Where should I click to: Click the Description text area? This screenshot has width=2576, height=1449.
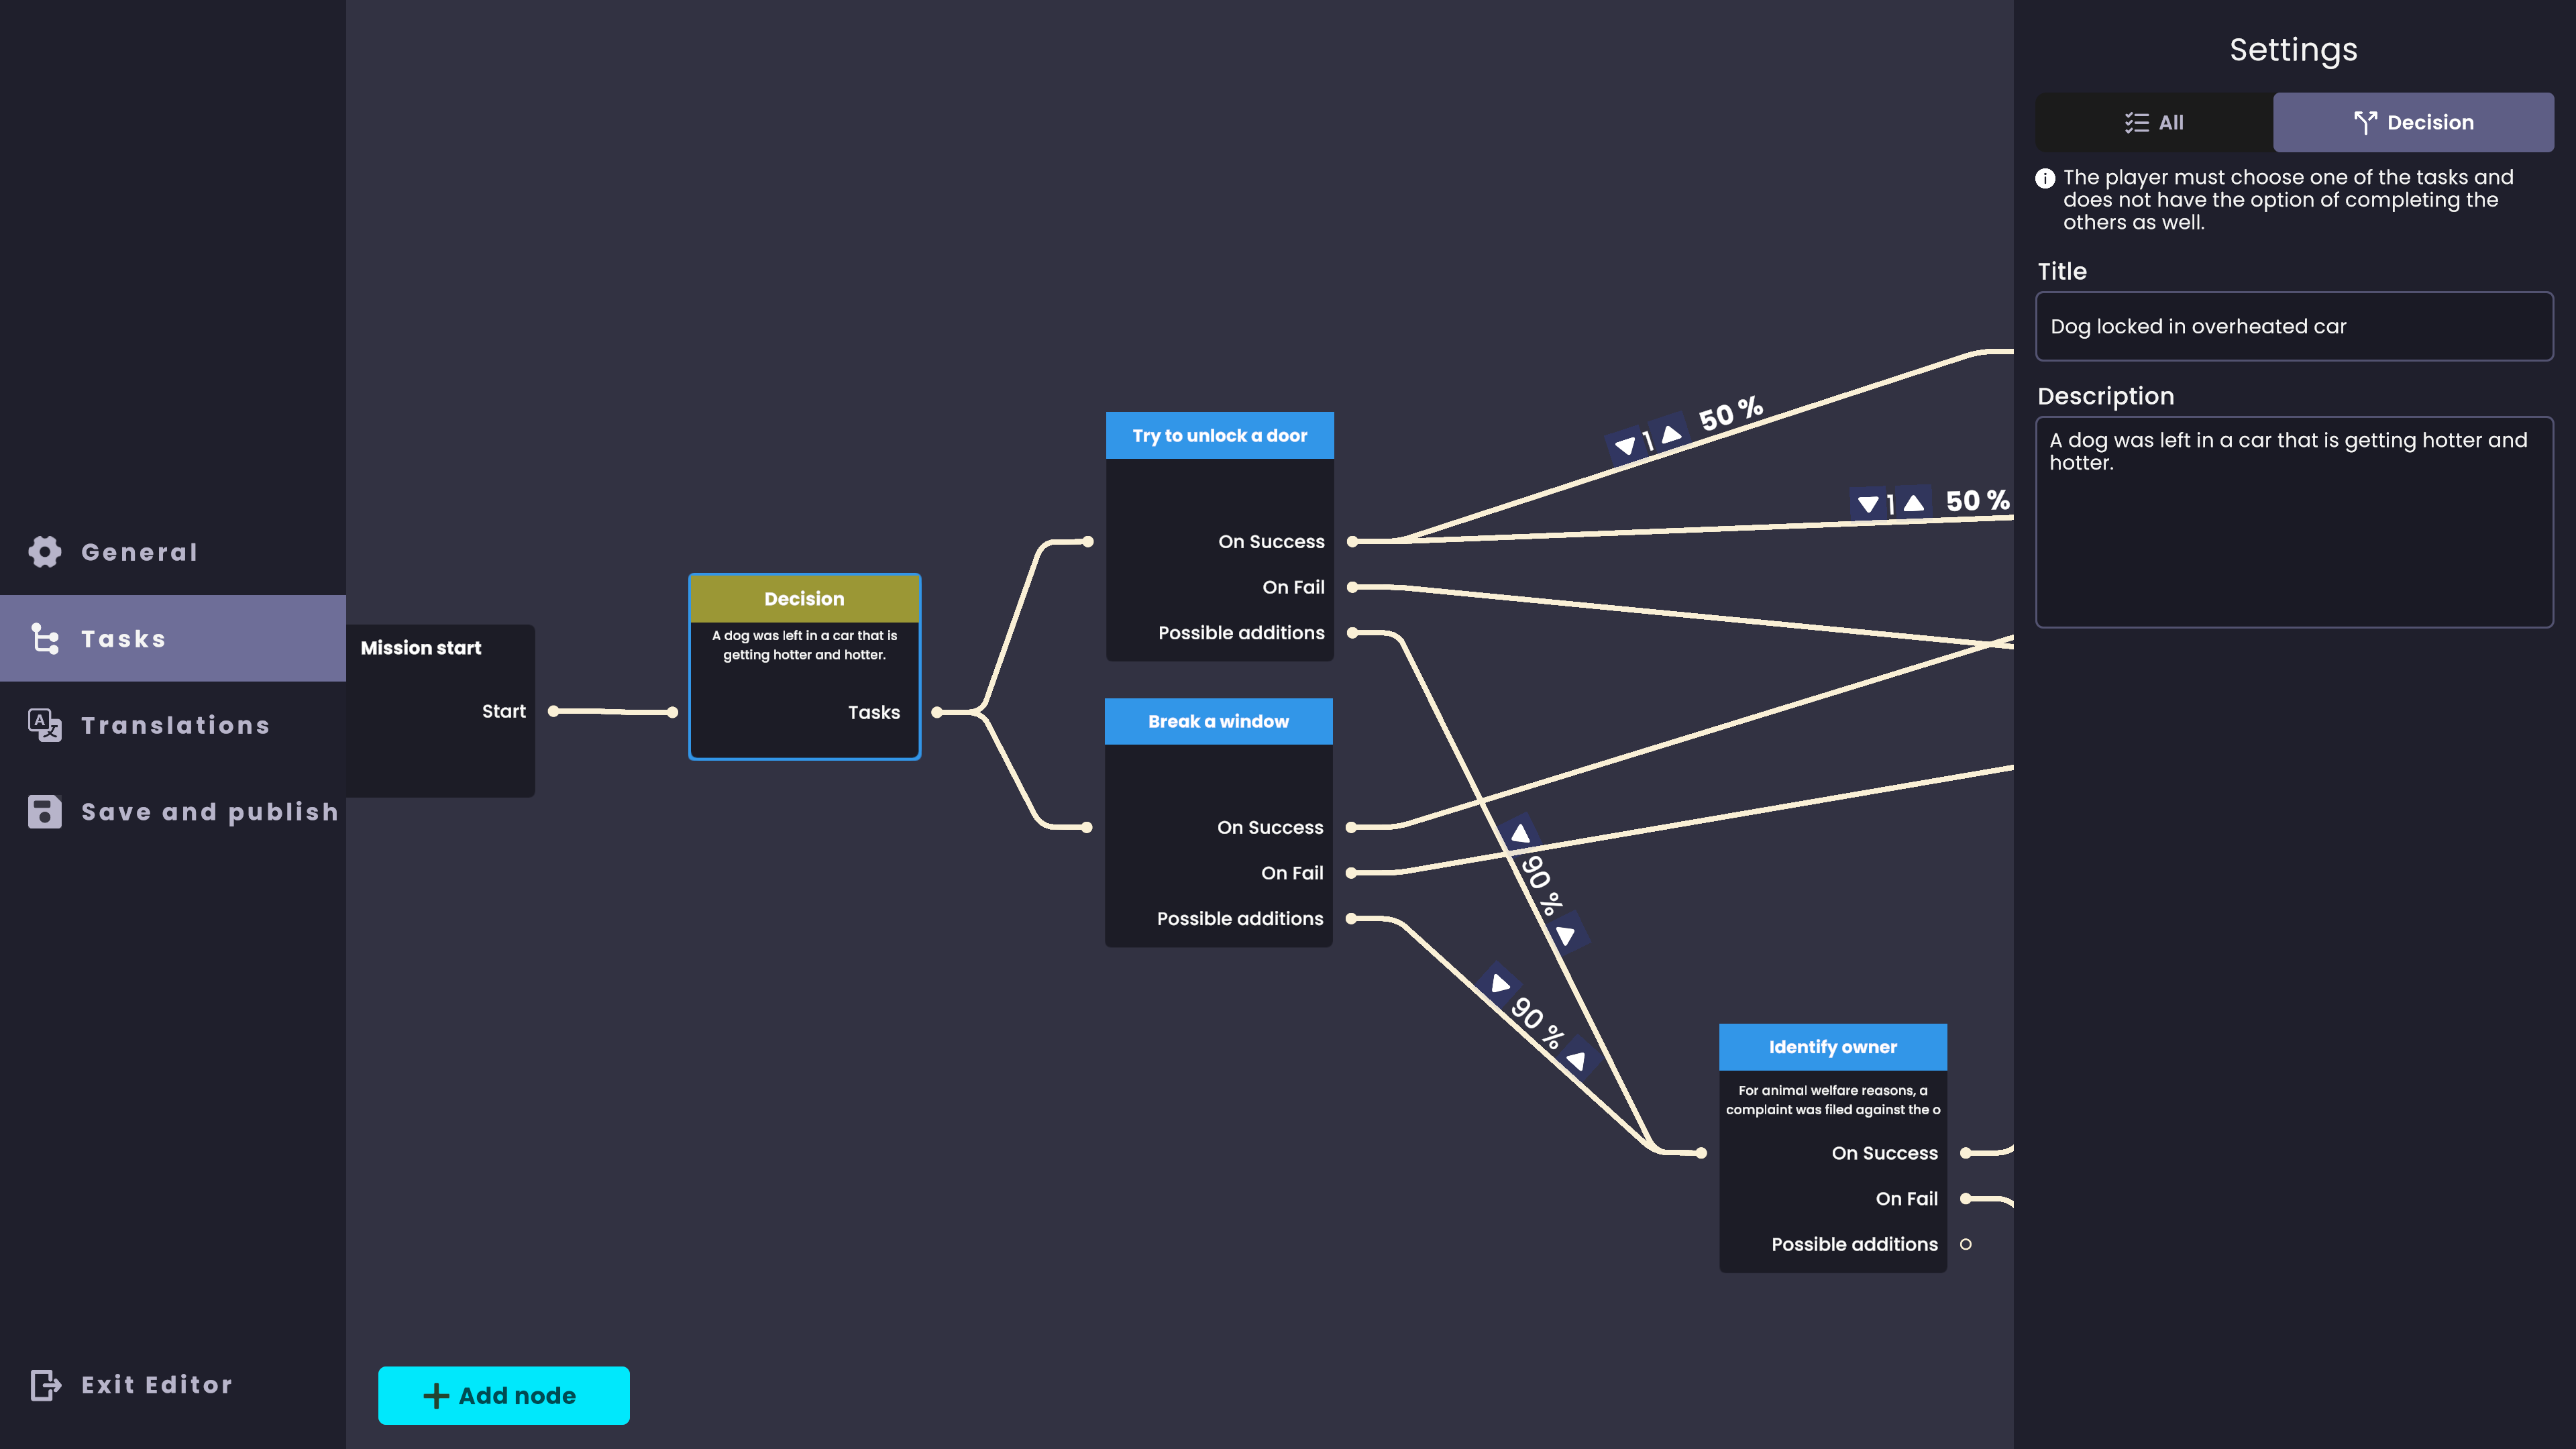(x=2294, y=522)
